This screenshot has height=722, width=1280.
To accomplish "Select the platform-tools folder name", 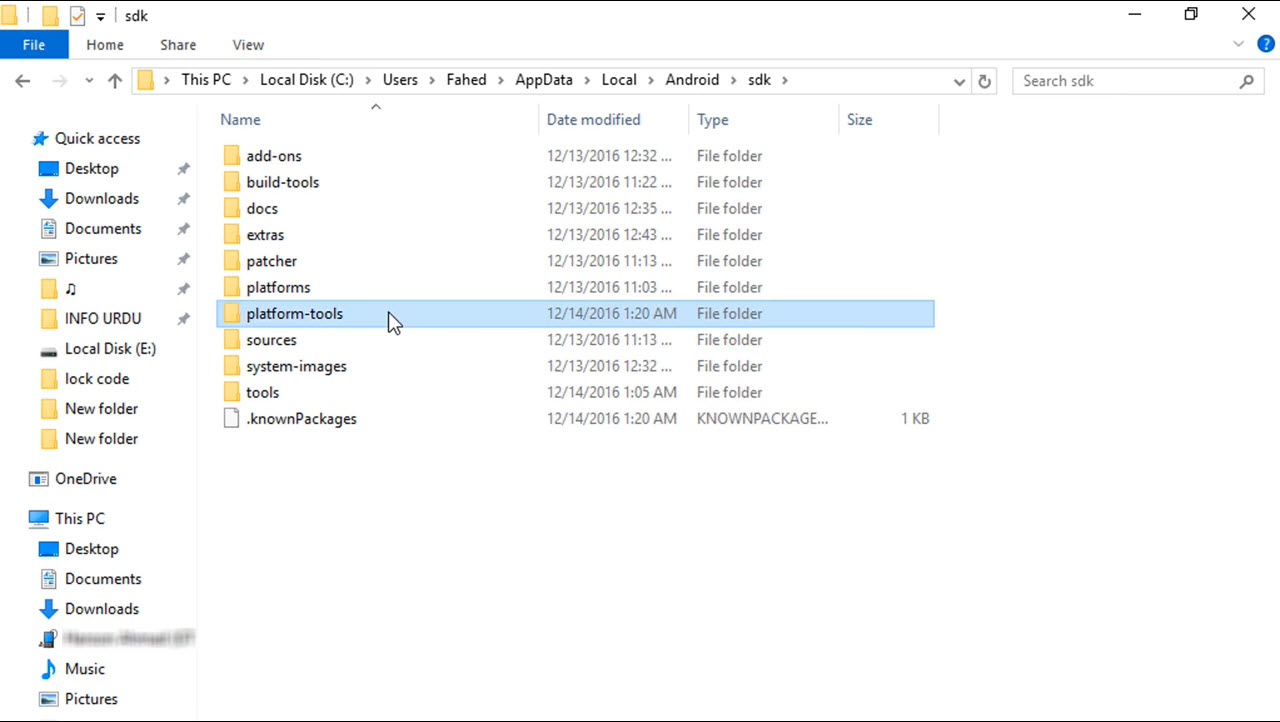I will [294, 313].
